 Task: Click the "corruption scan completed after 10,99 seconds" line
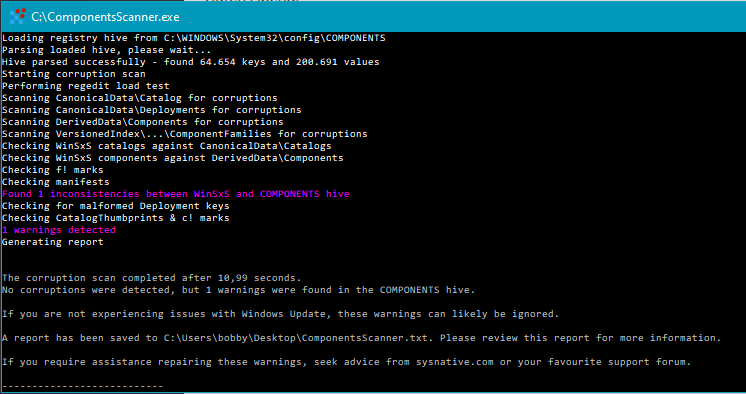[152, 278]
